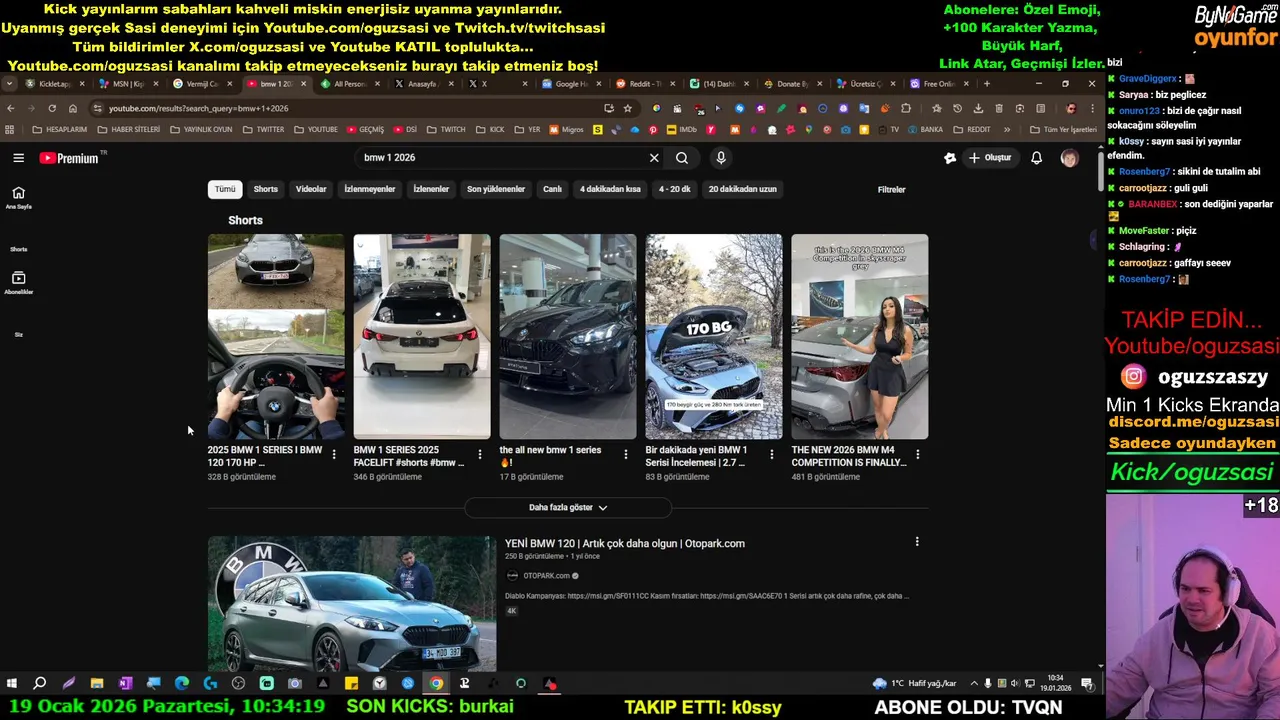
Task: Open options for 'the all new bmw 1 series' short
Action: (626, 455)
